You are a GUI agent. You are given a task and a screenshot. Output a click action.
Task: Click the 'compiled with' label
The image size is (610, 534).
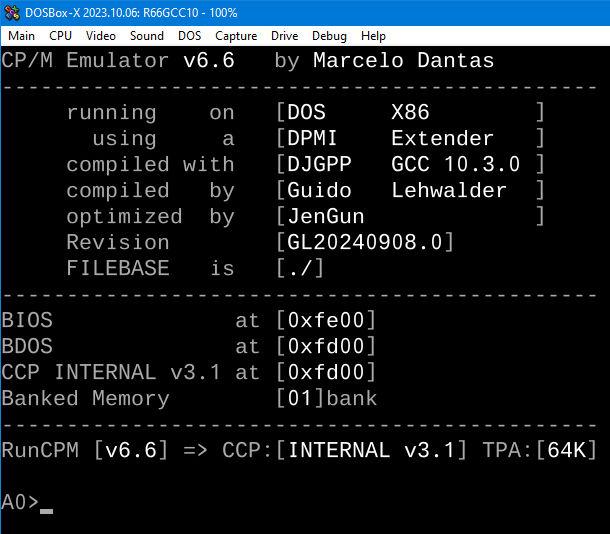tap(151, 164)
